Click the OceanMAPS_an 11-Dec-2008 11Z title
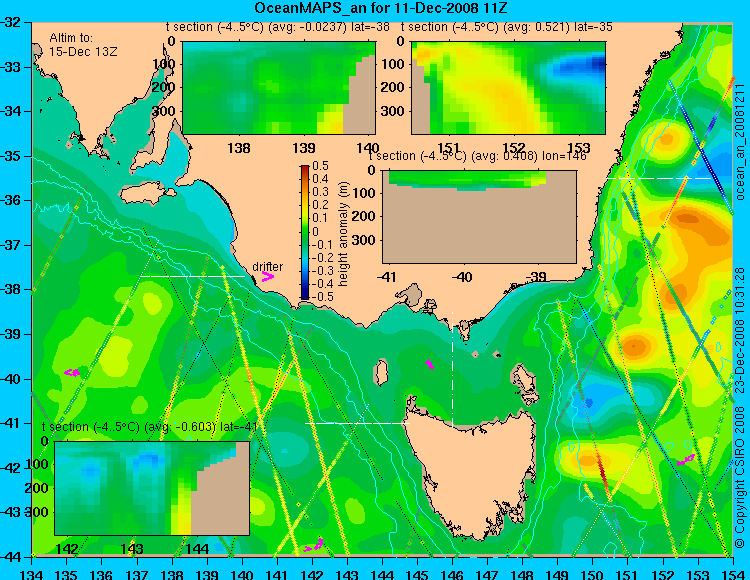Viewport: 750px width, 580px height. 380,8
